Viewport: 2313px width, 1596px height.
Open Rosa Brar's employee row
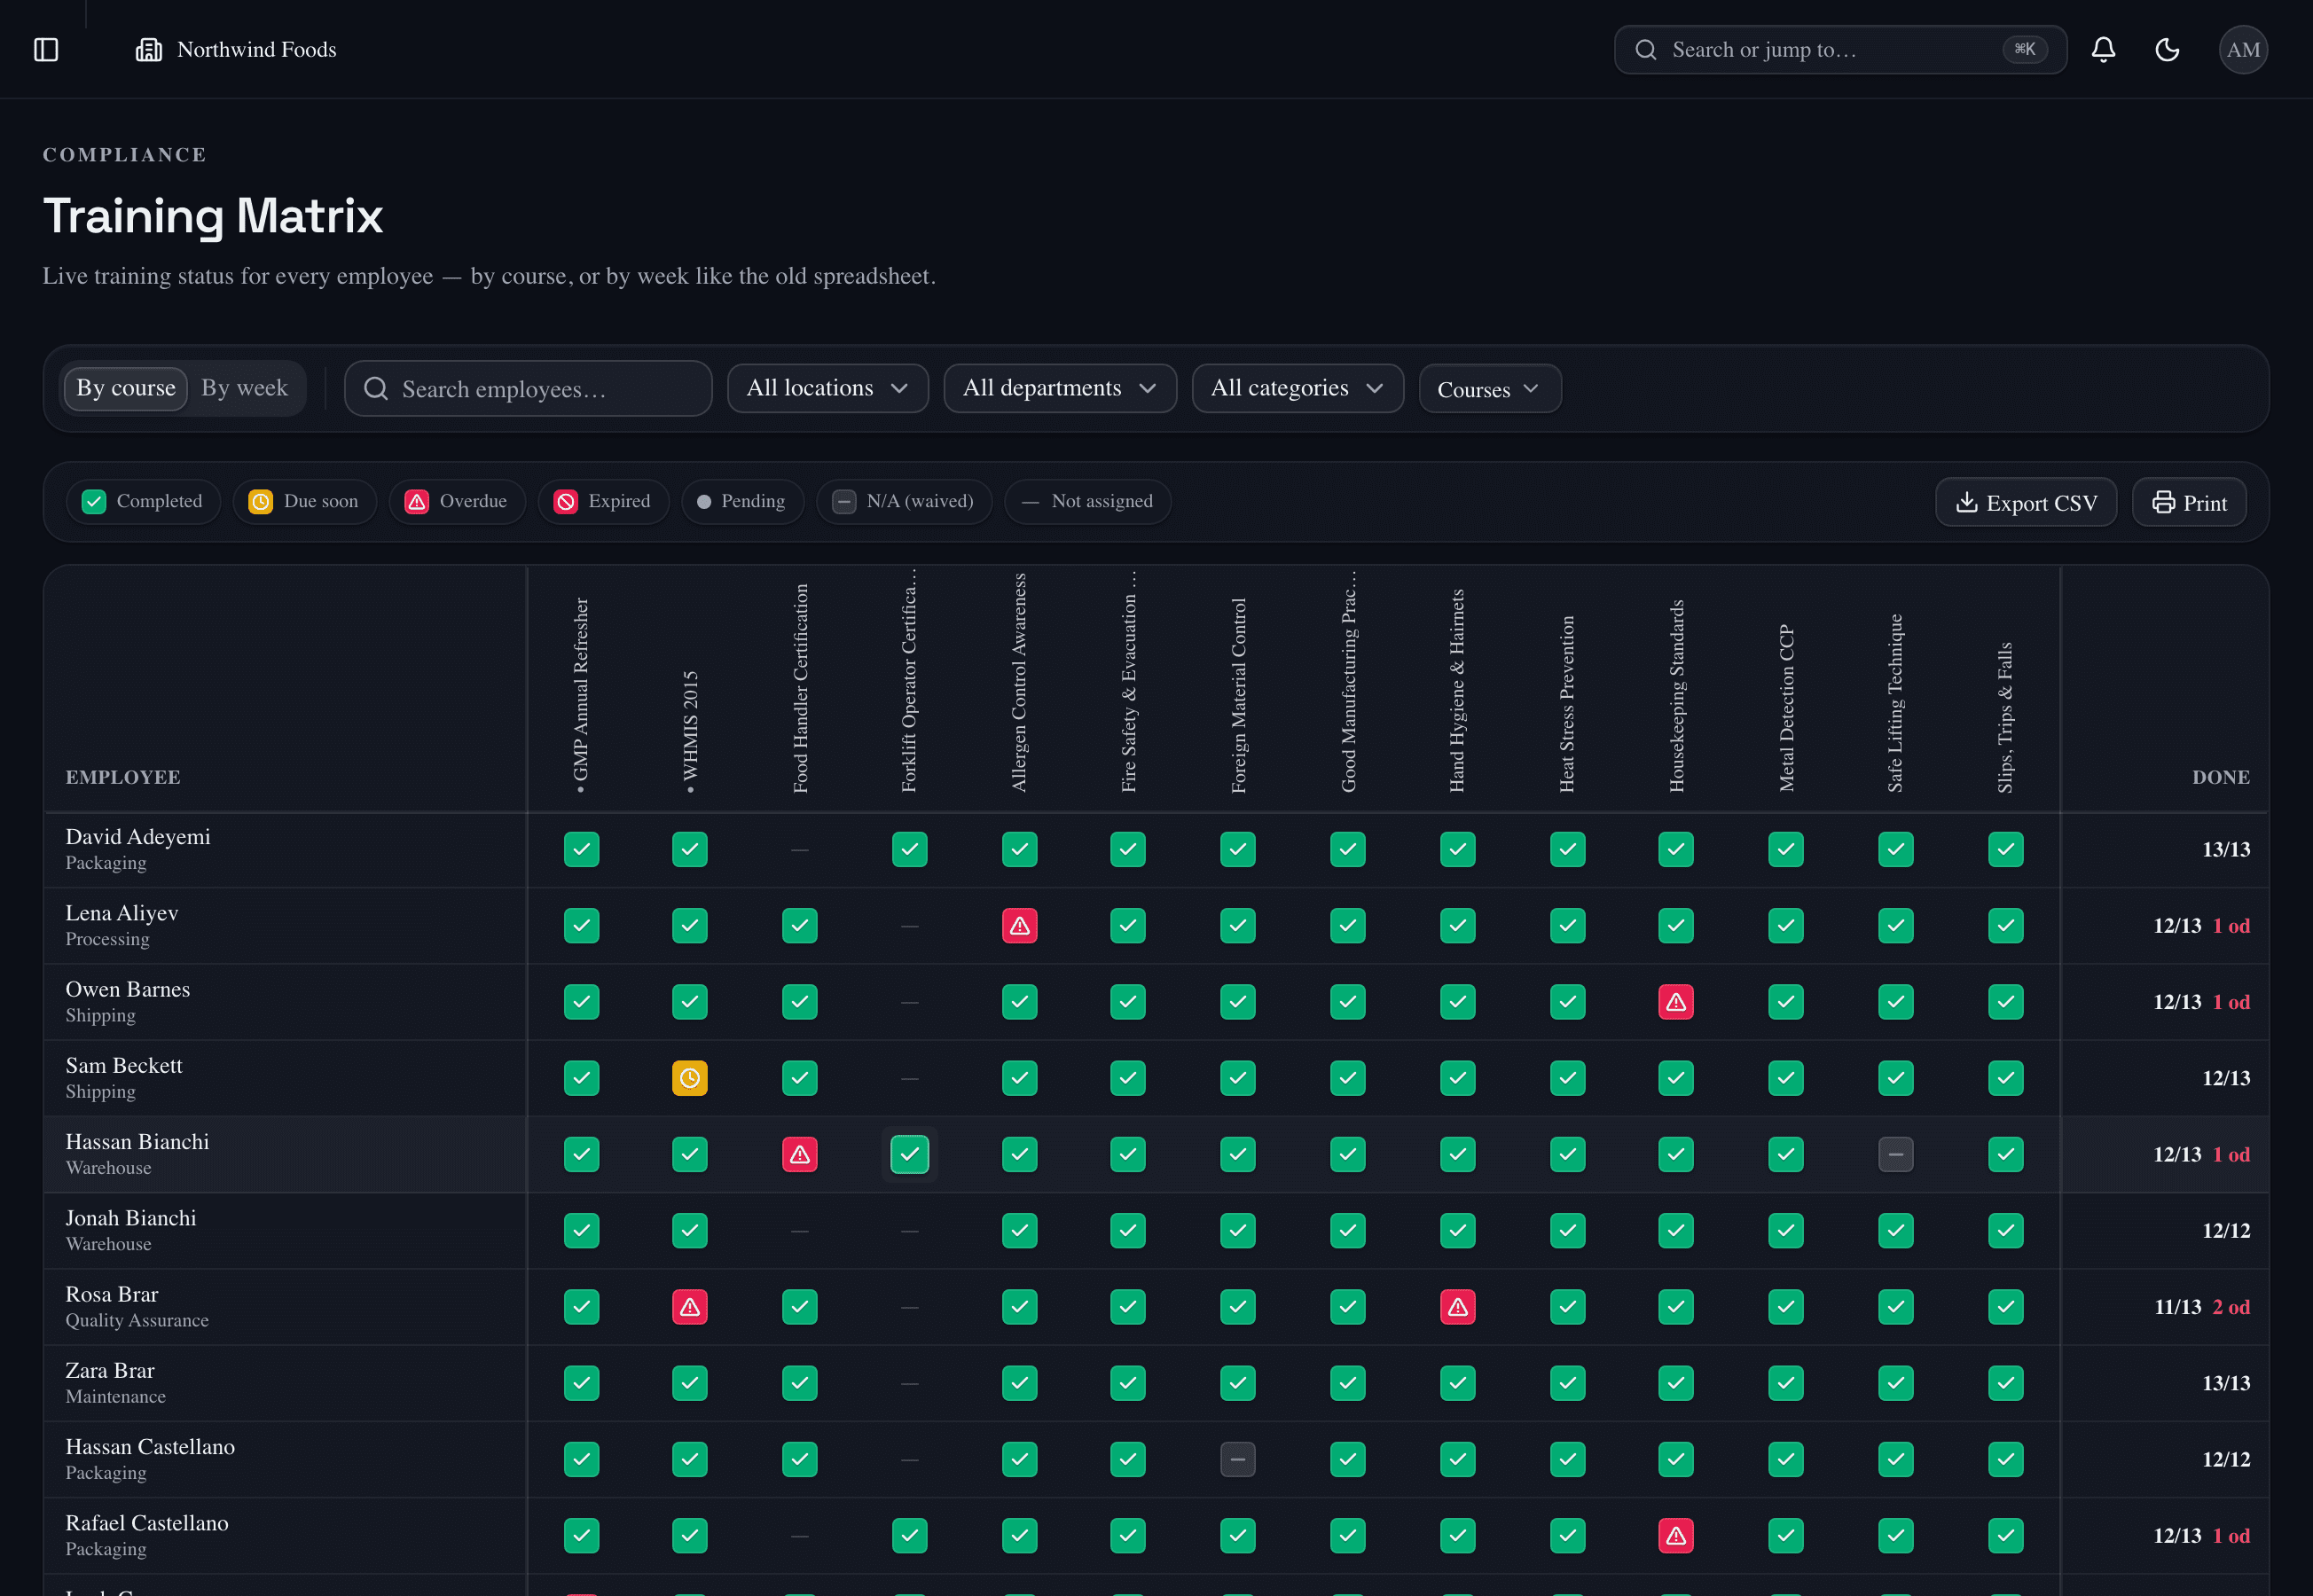[x=1156, y=1307]
